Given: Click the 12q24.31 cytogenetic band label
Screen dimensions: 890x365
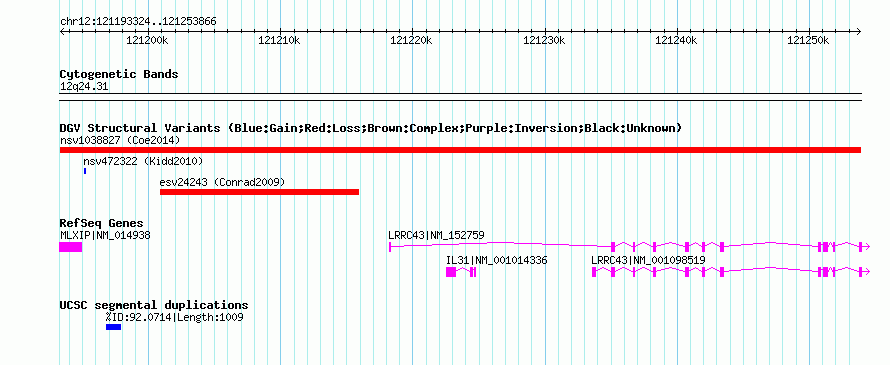Looking at the screenshot, I should click(x=84, y=87).
